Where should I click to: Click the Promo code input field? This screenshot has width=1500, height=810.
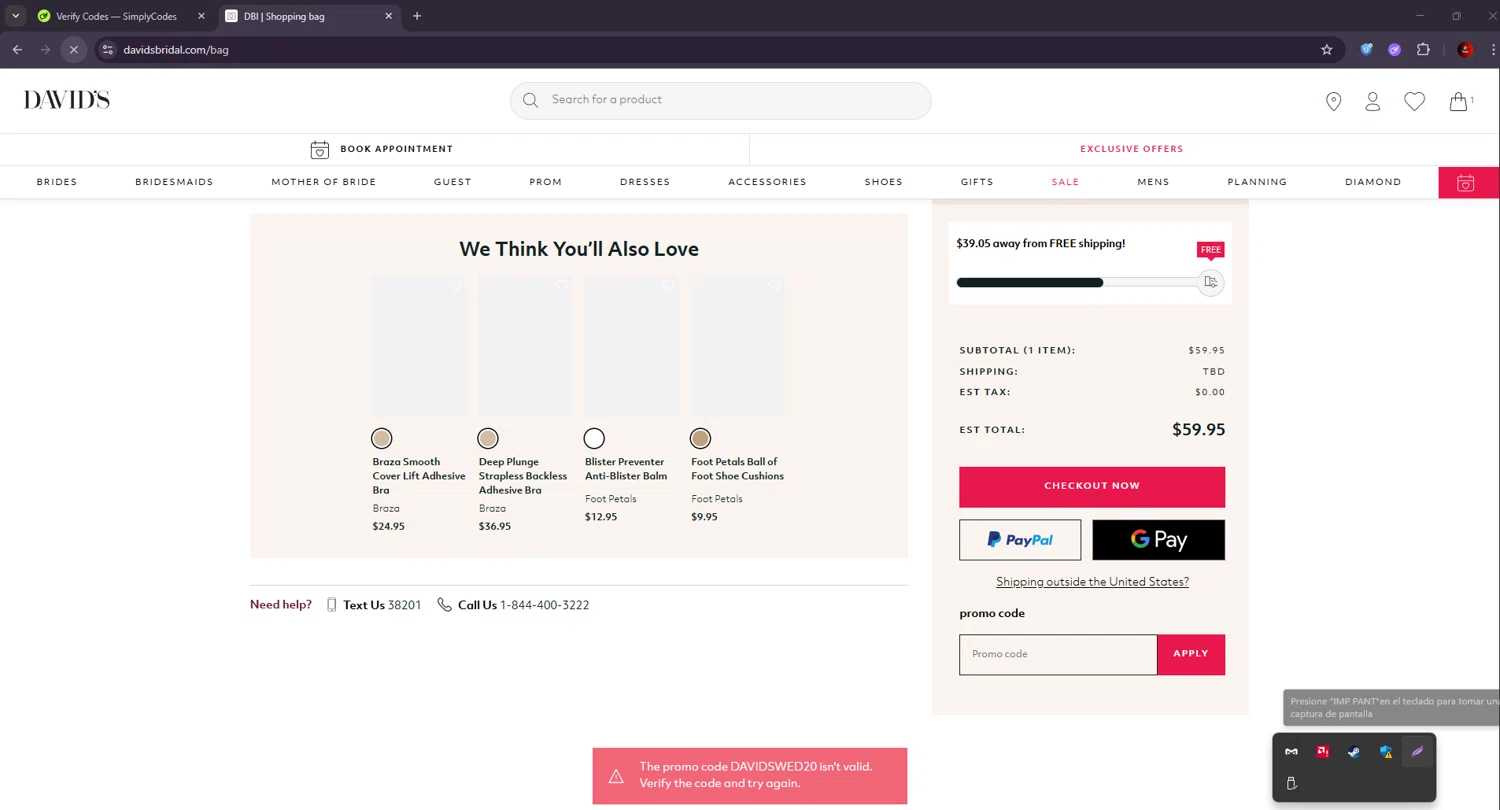[1058, 654]
